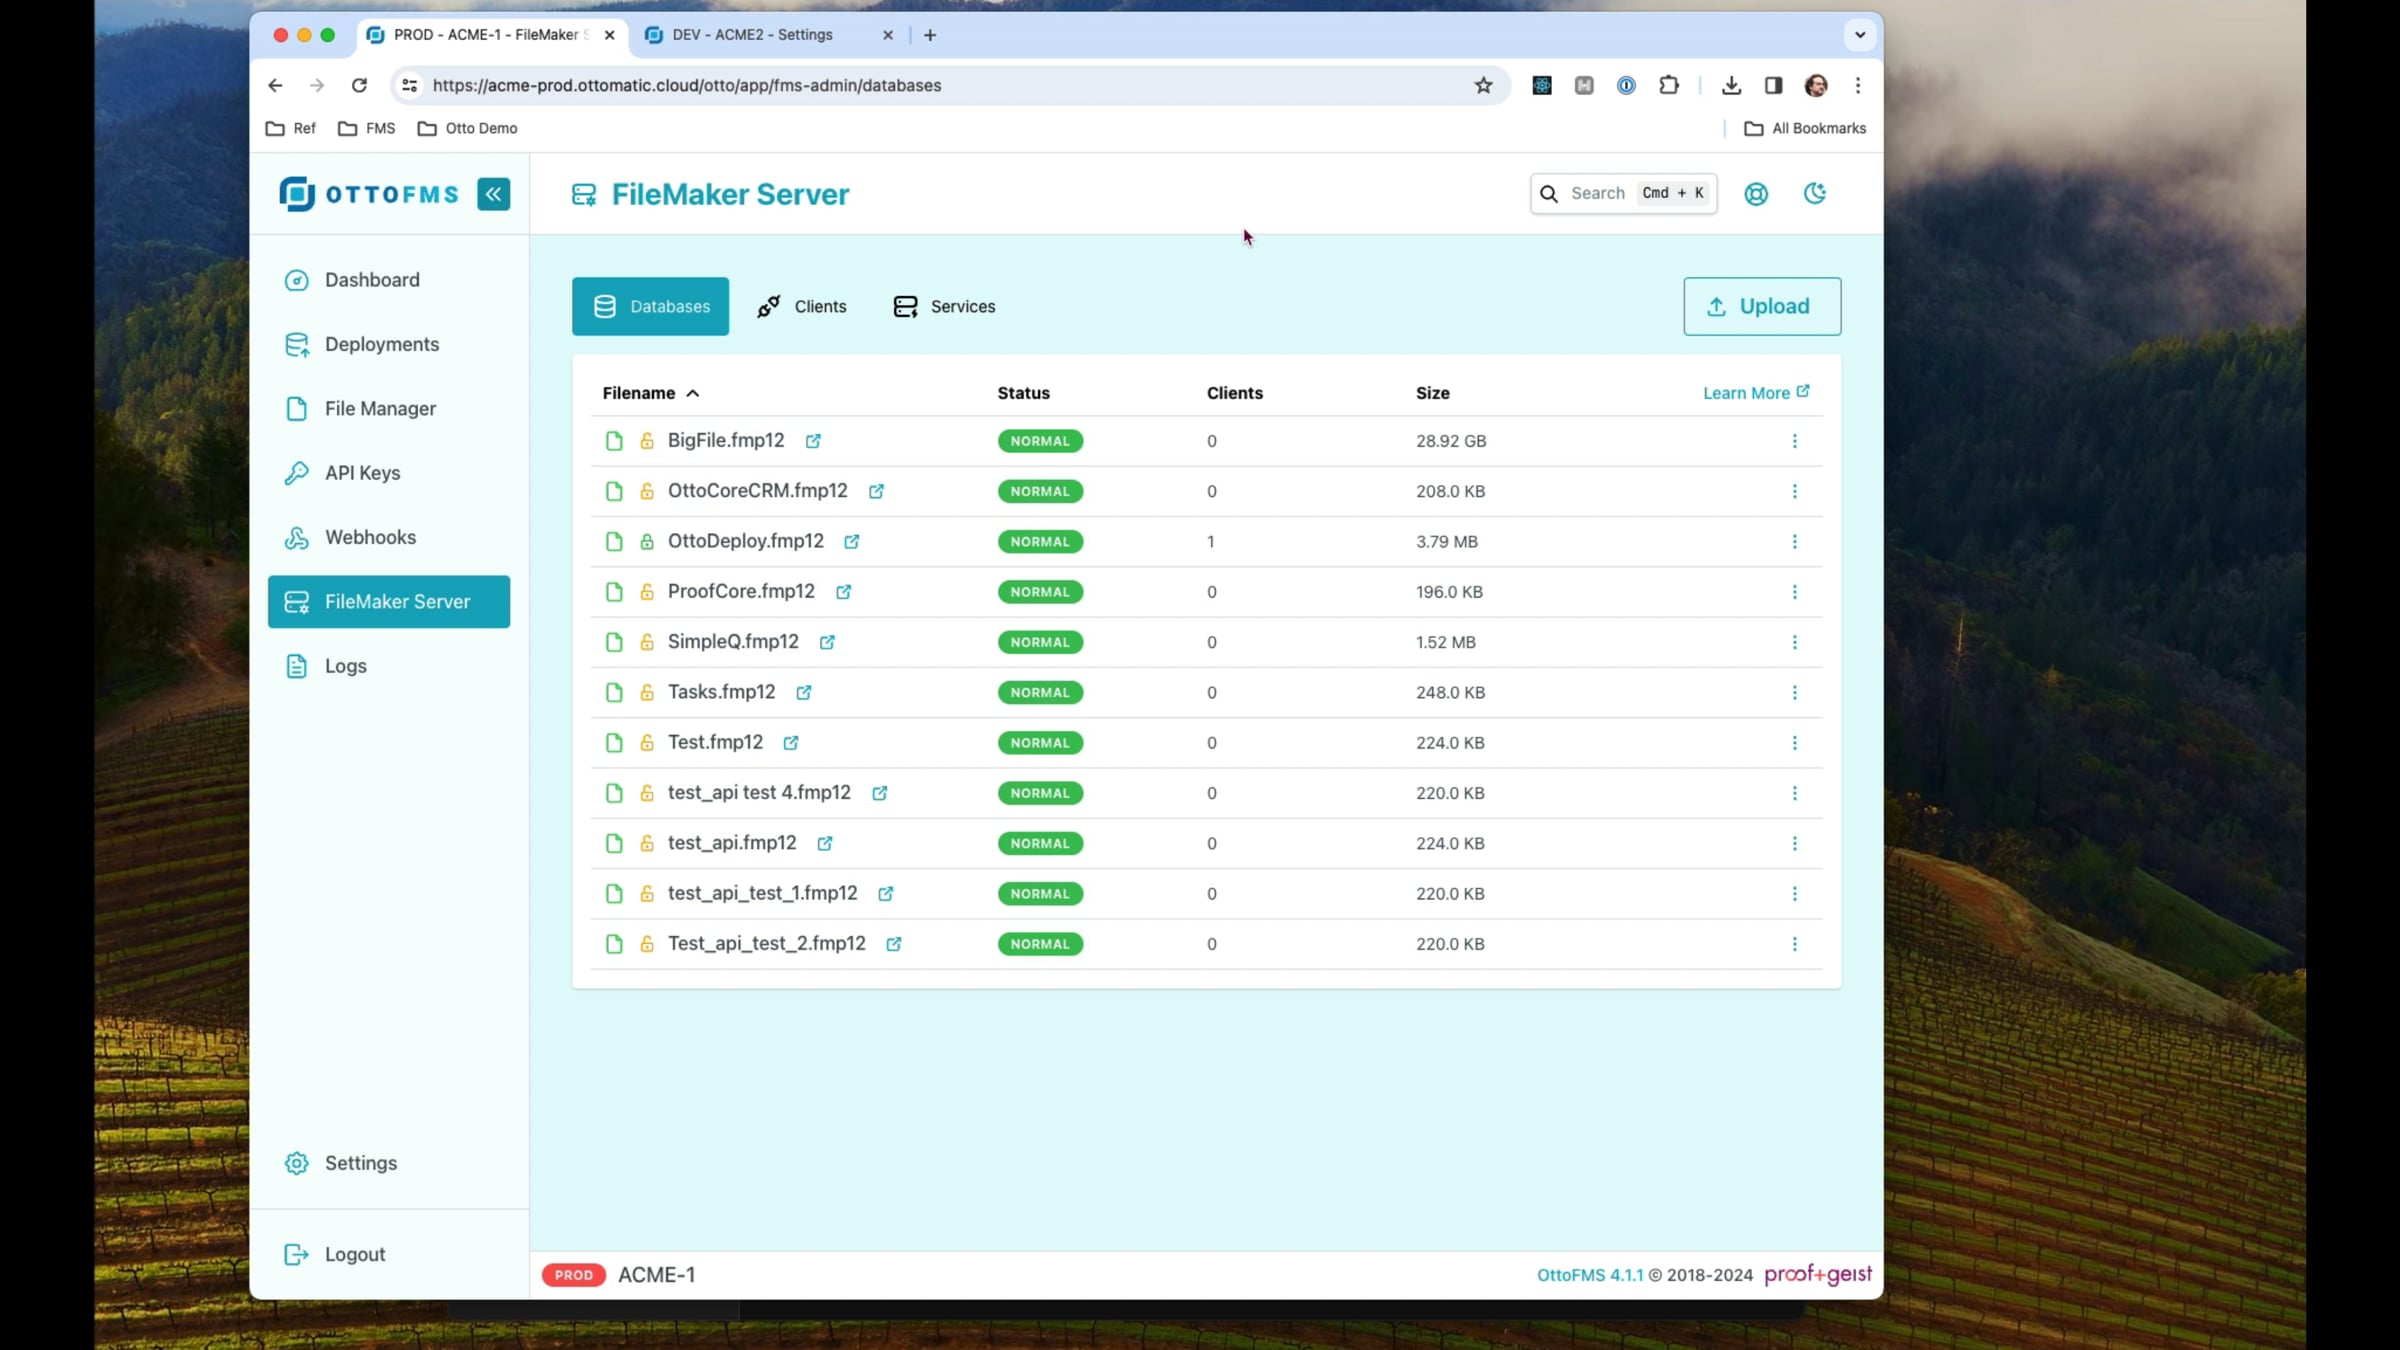Open external link icon next to test_api.fmp12
Image resolution: width=2400 pixels, height=1350 pixels.
(824, 843)
